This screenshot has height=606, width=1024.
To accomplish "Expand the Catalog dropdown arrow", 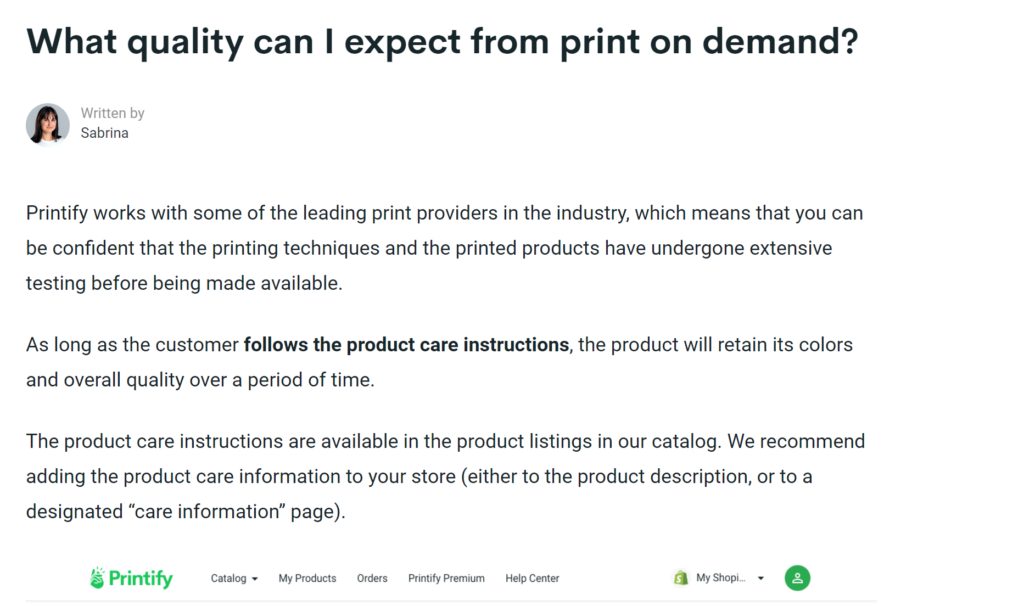I will [x=255, y=579].
